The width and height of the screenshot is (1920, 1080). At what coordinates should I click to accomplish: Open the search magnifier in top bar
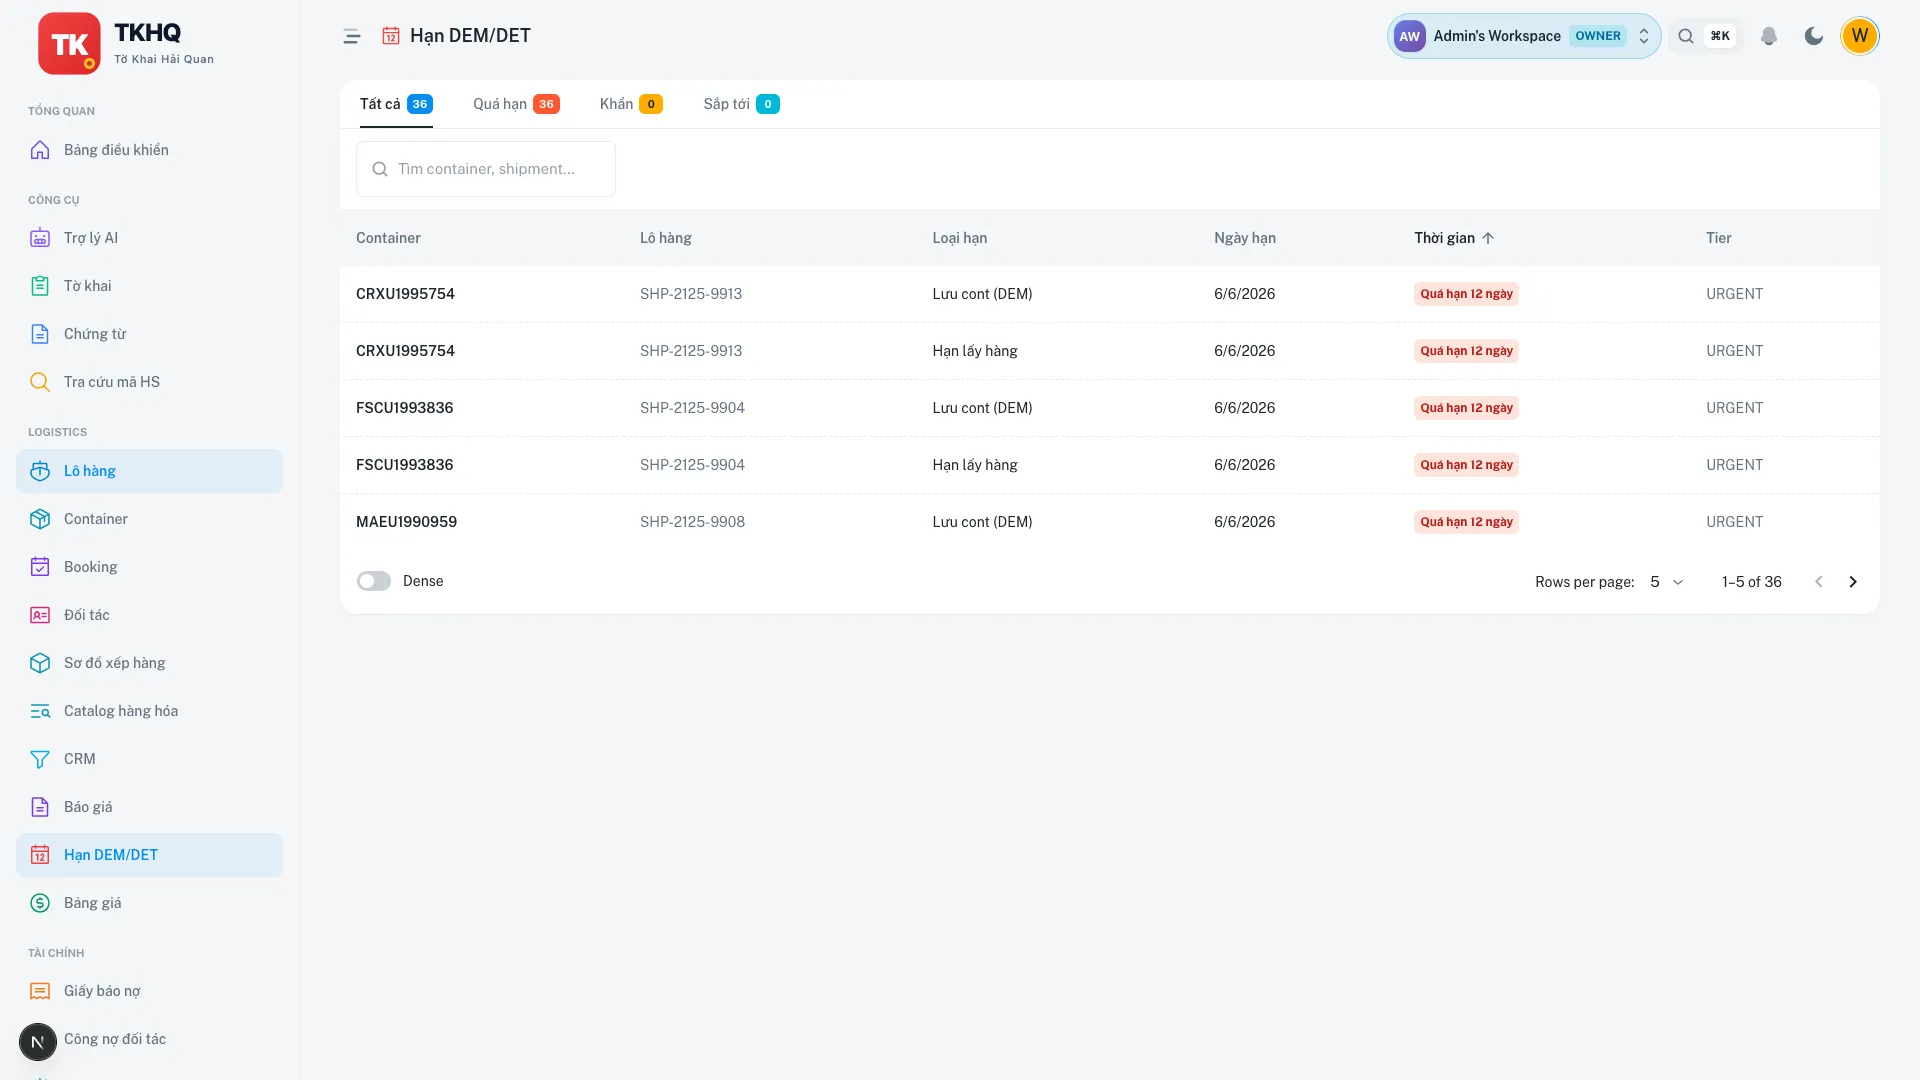point(1686,36)
